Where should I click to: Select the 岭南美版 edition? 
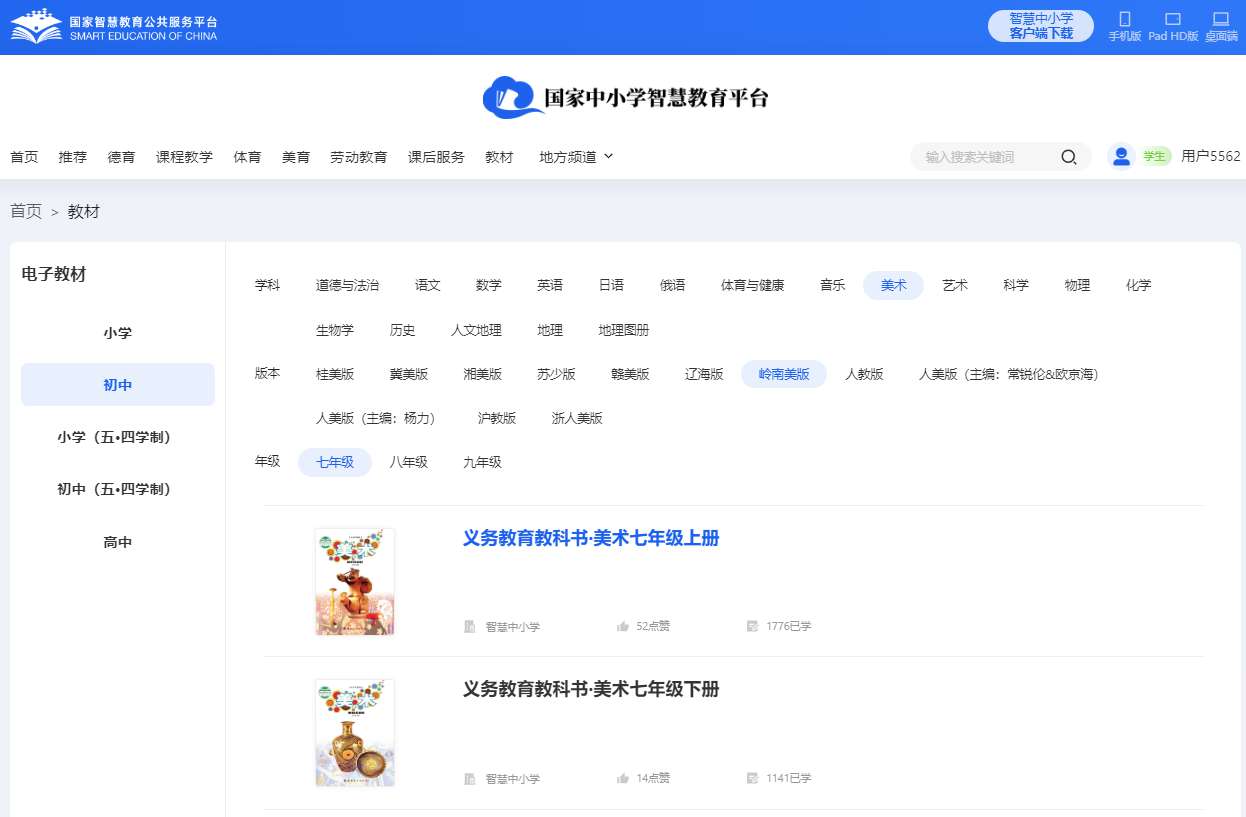click(784, 374)
